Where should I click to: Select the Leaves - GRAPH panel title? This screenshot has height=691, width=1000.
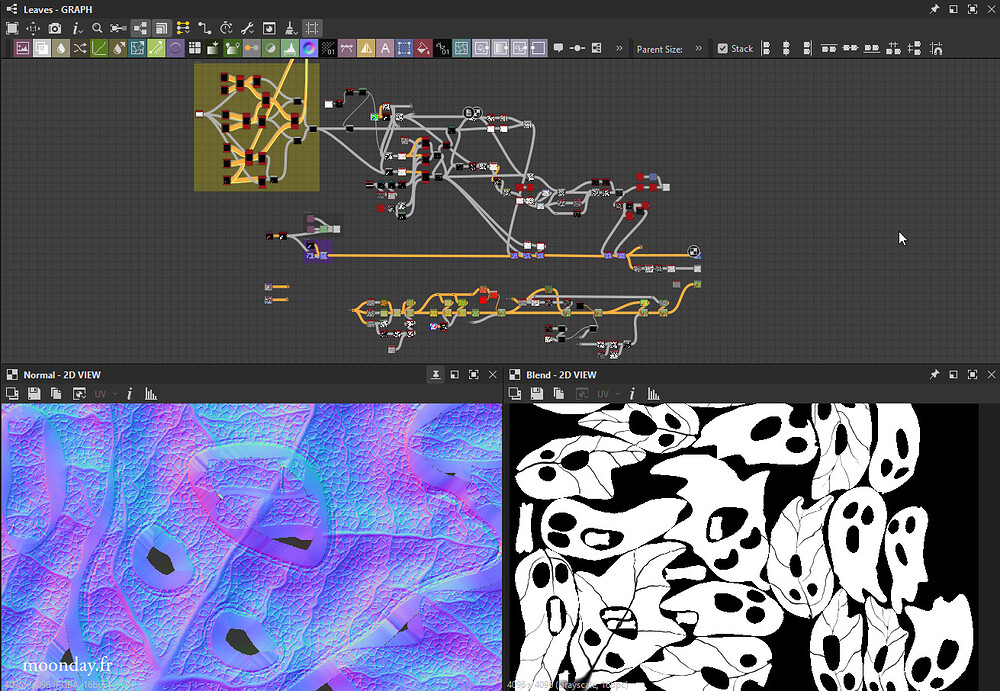58,10
